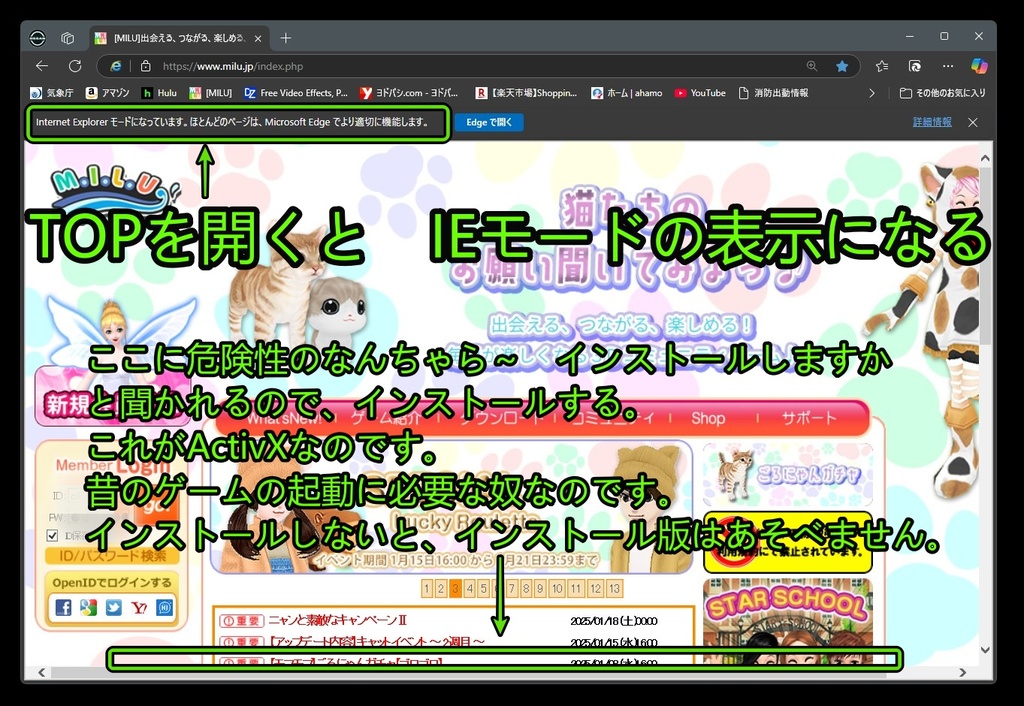Viewport: 1024px width, 706px height.
Task: Open the [MILU] bookmark
Action: [210, 93]
